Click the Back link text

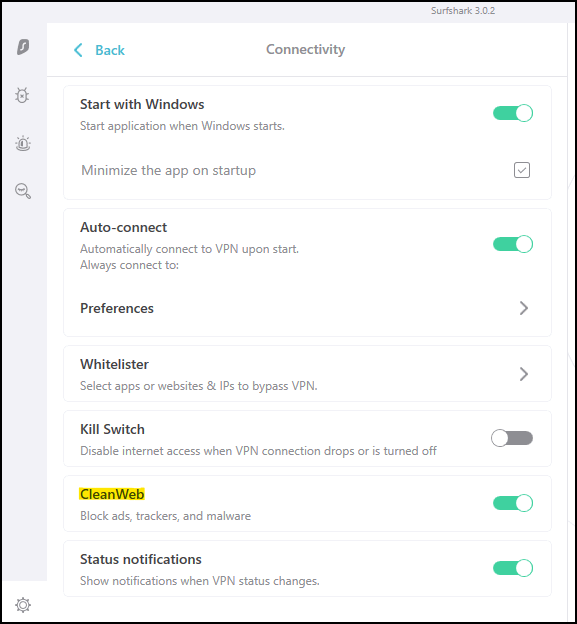pyautogui.click(x=110, y=51)
